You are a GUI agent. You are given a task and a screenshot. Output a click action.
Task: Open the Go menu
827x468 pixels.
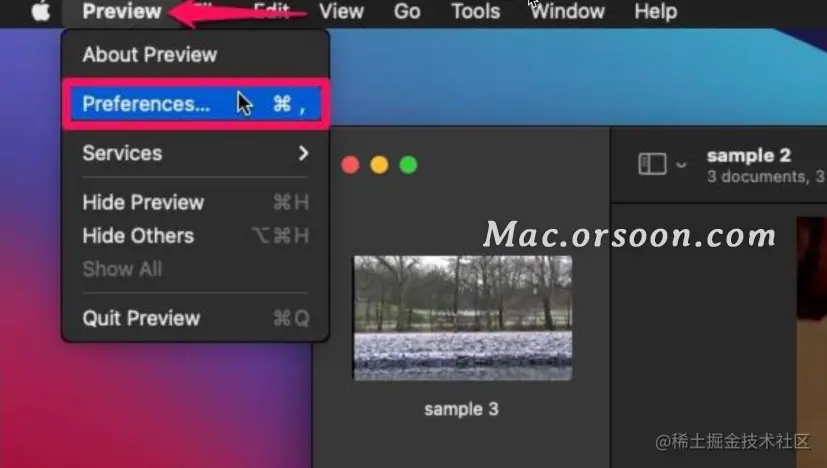[x=407, y=11]
